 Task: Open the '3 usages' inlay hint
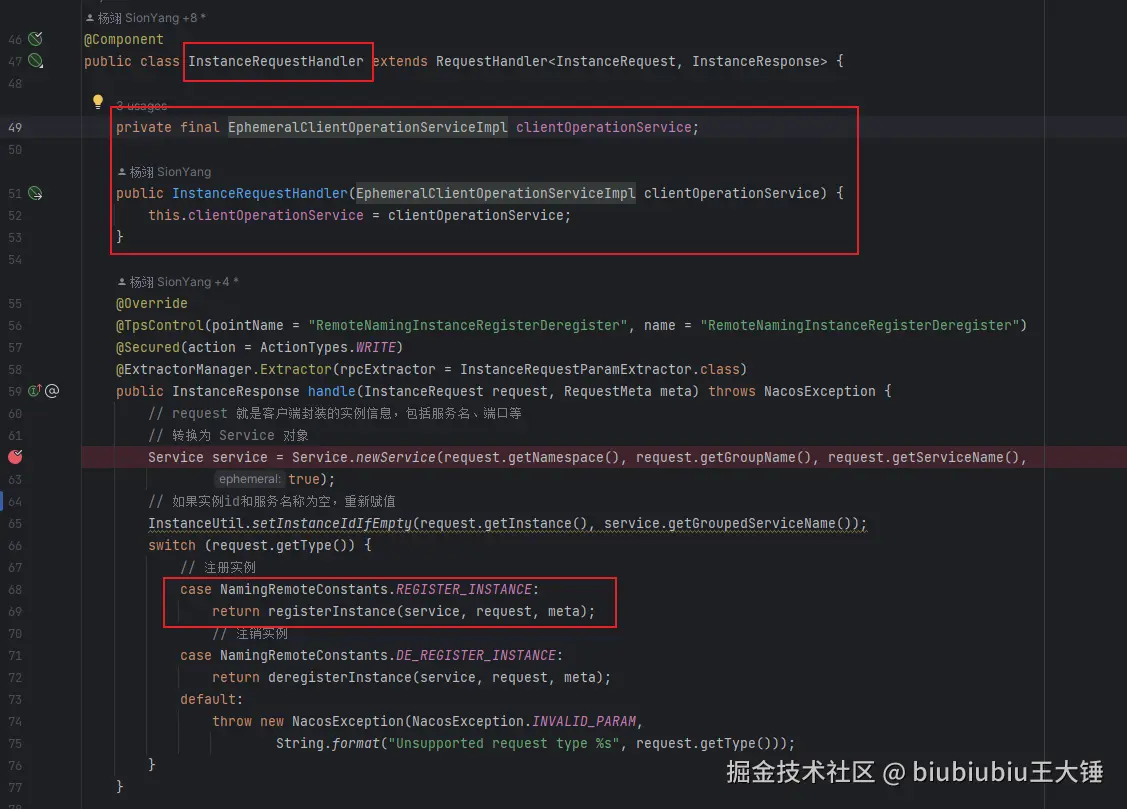point(142,106)
